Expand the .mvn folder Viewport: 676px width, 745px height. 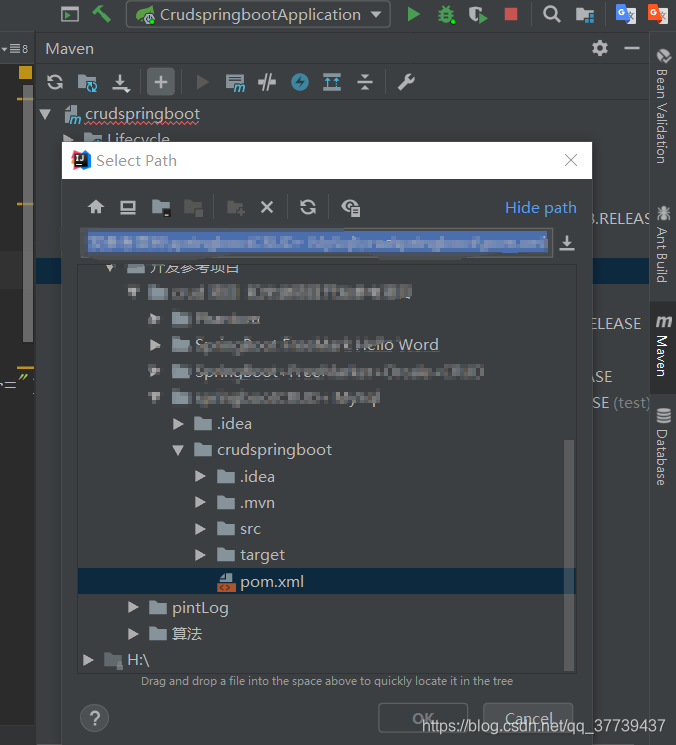[200, 503]
